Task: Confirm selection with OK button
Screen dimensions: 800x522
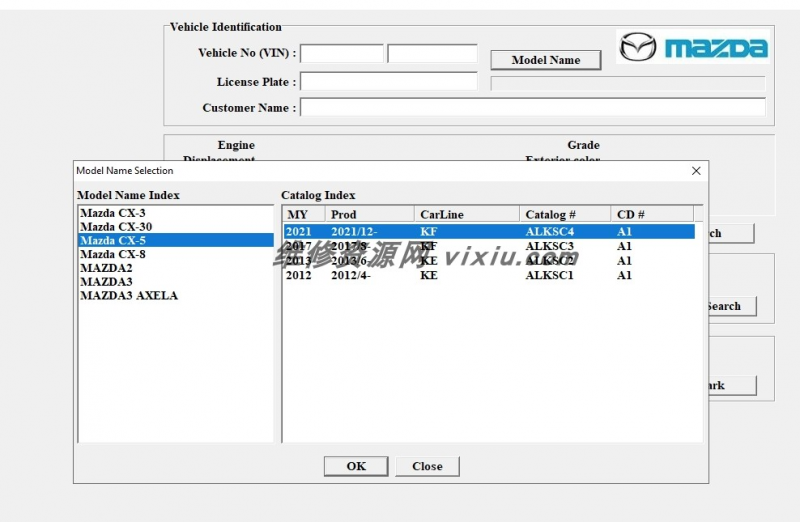Action: pos(356,466)
